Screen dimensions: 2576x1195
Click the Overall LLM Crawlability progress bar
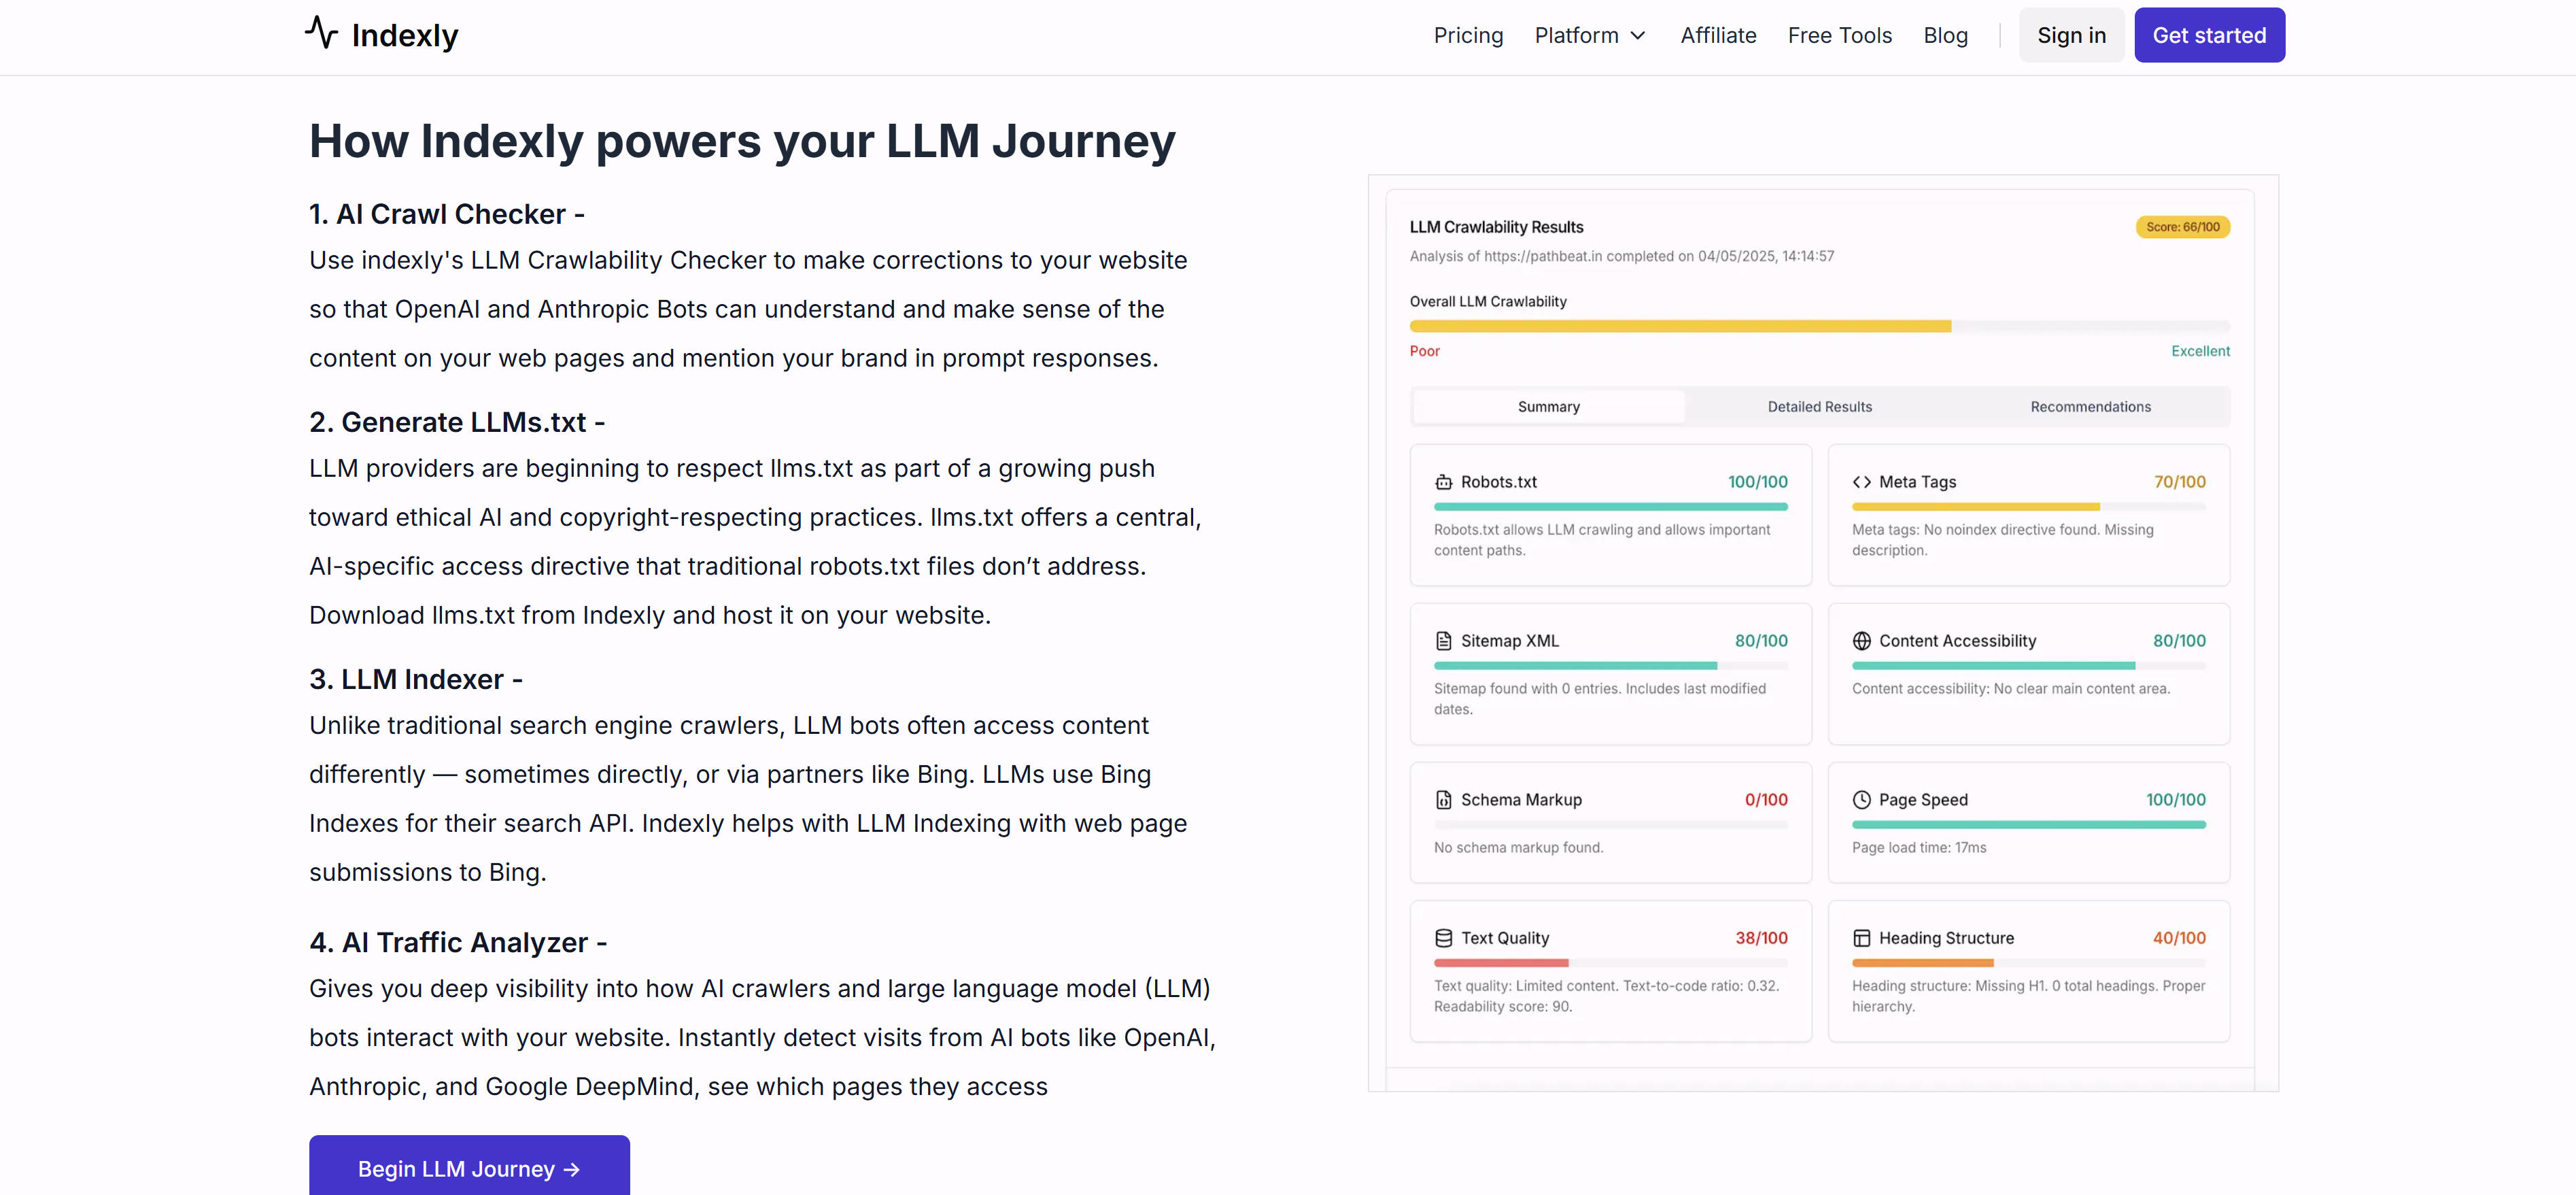point(1819,327)
